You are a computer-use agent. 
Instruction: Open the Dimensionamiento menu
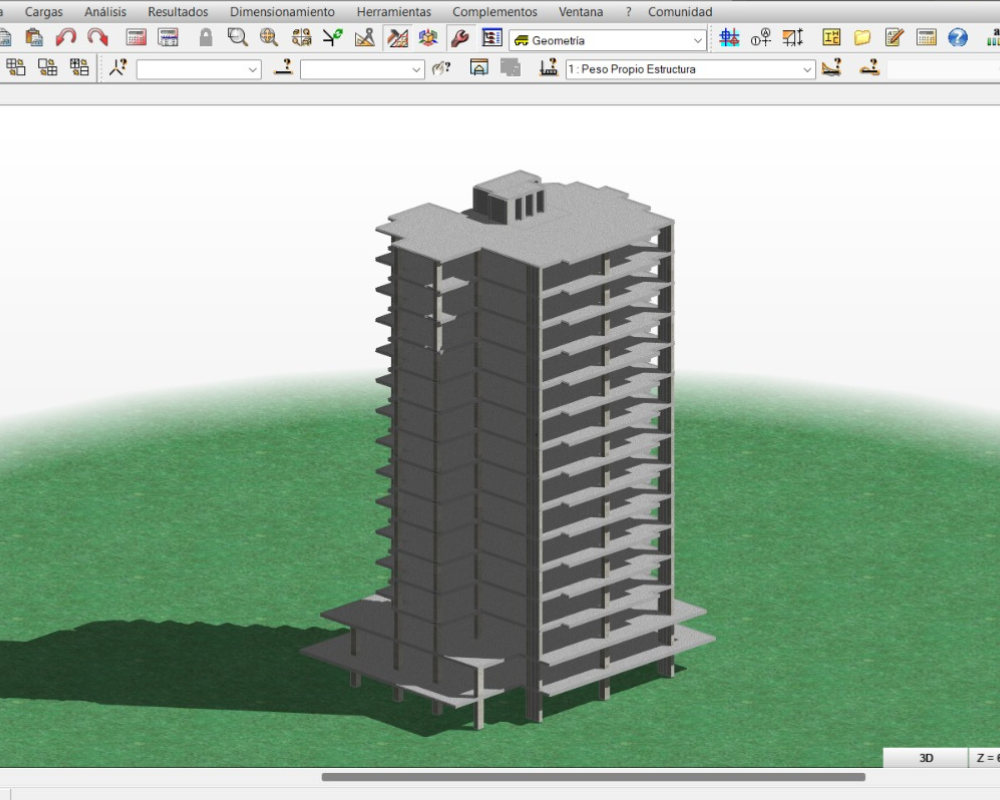tap(282, 12)
